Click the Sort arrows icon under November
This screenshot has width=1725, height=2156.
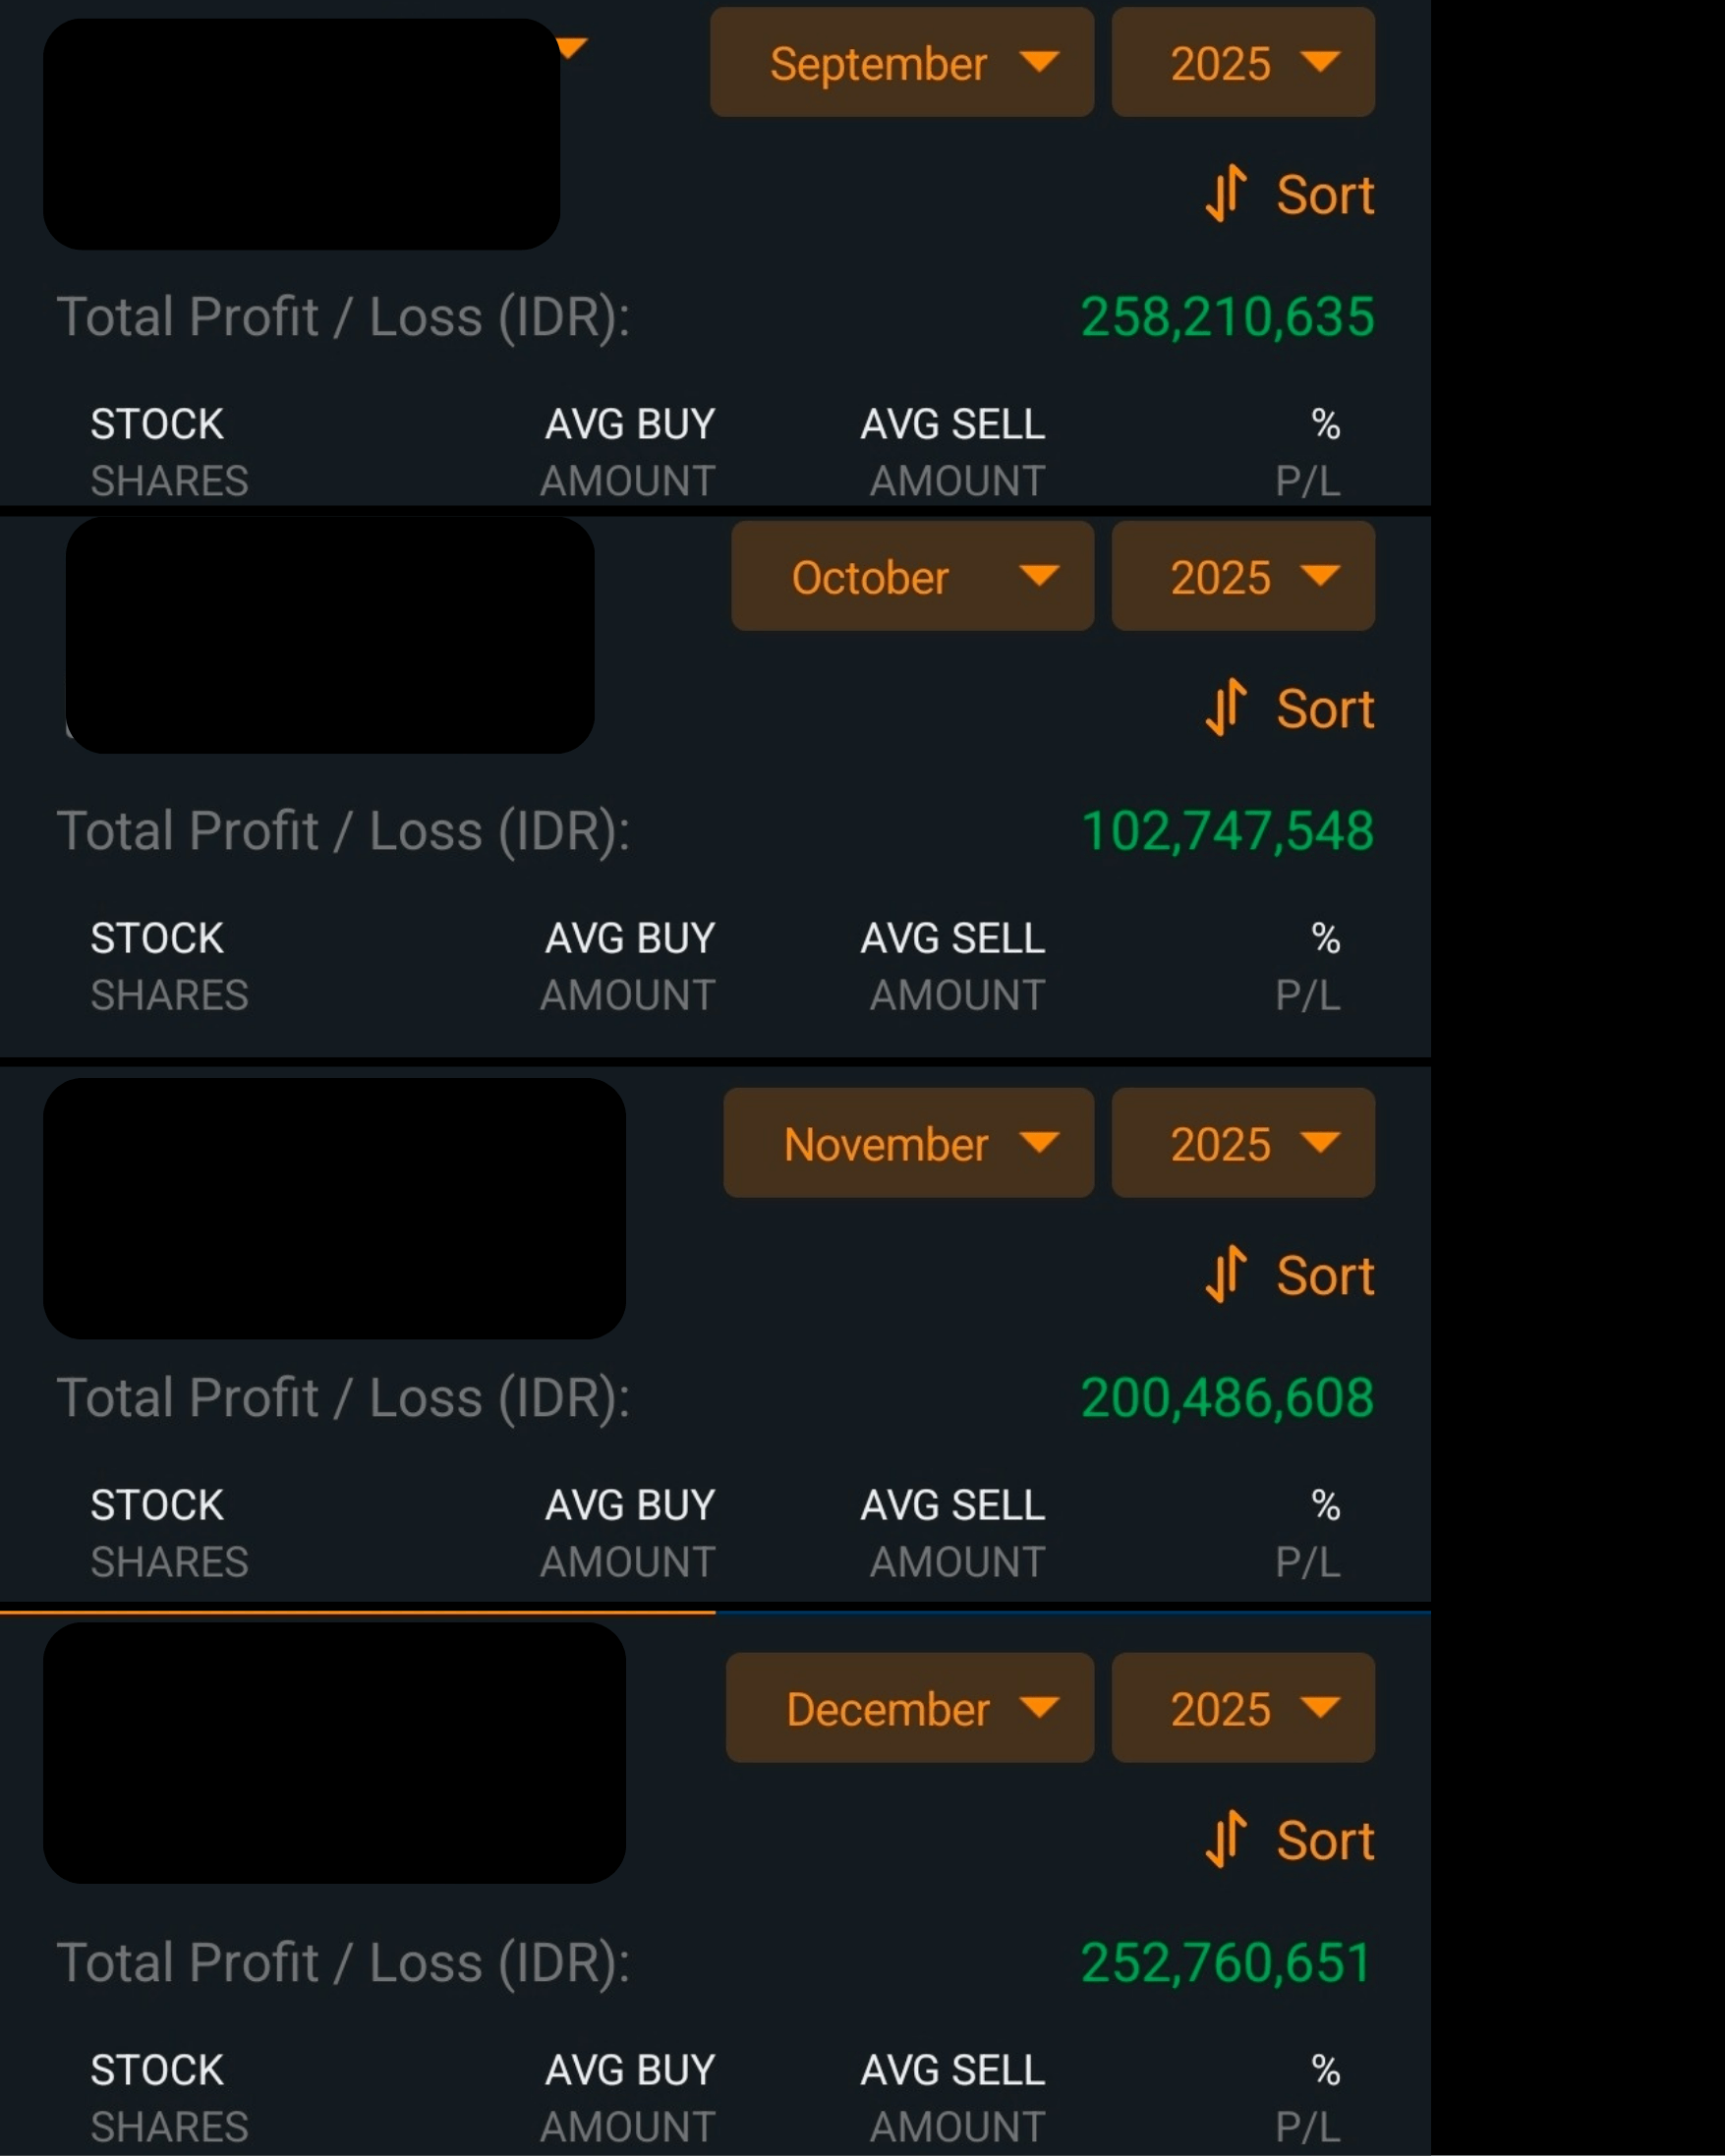pyautogui.click(x=1226, y=1274)
